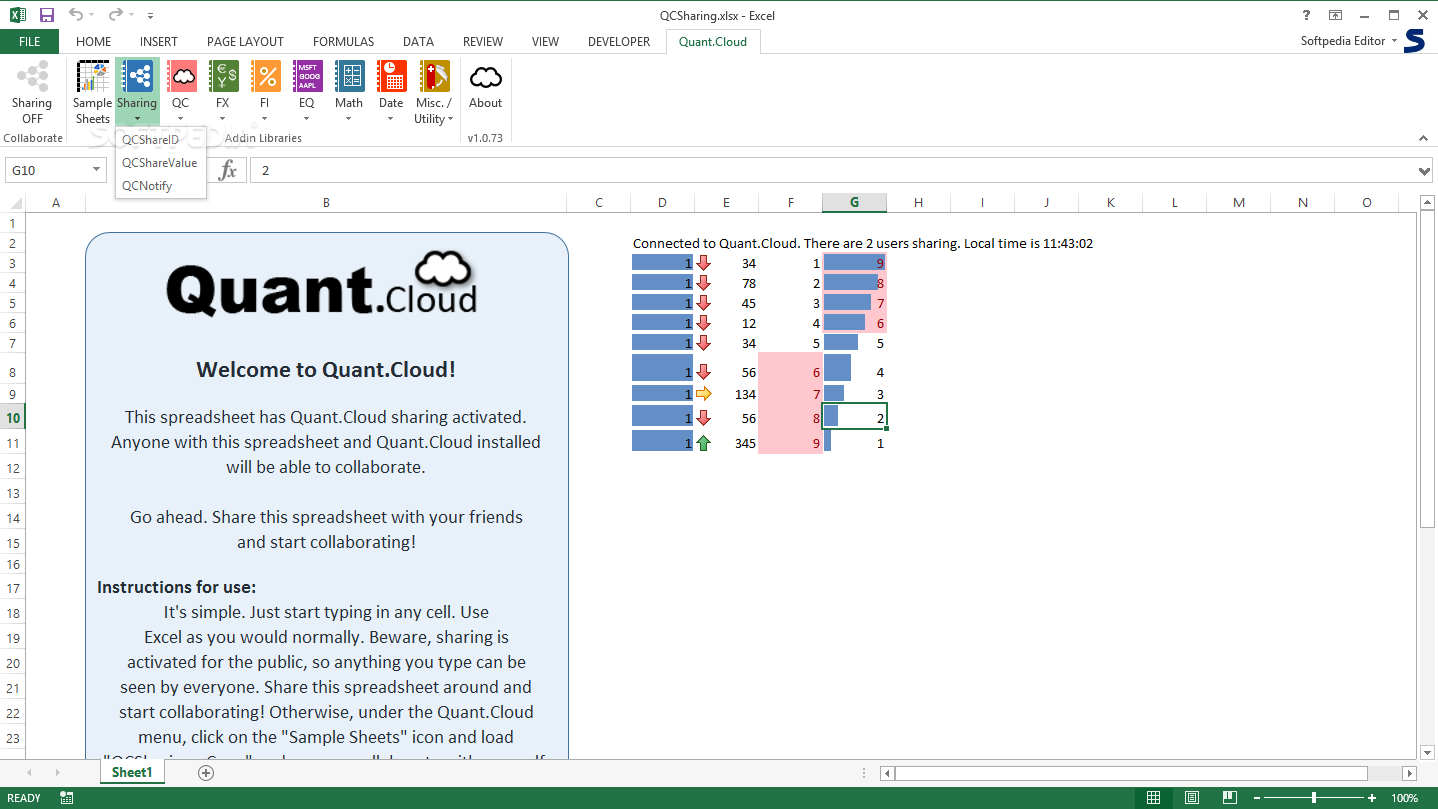
Task: Switch to the DEVELOPER tab
Action: tap(619, 42)
